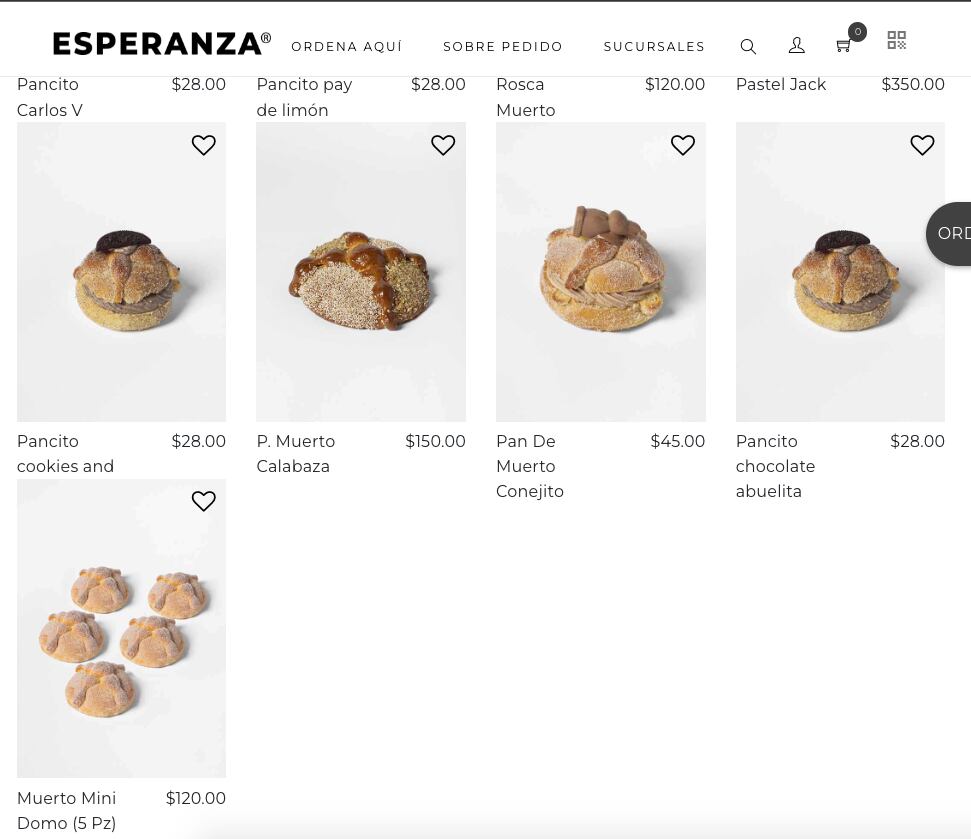
Task: Open the Pancito Carlos V product
Action: [x=49, y=97]
